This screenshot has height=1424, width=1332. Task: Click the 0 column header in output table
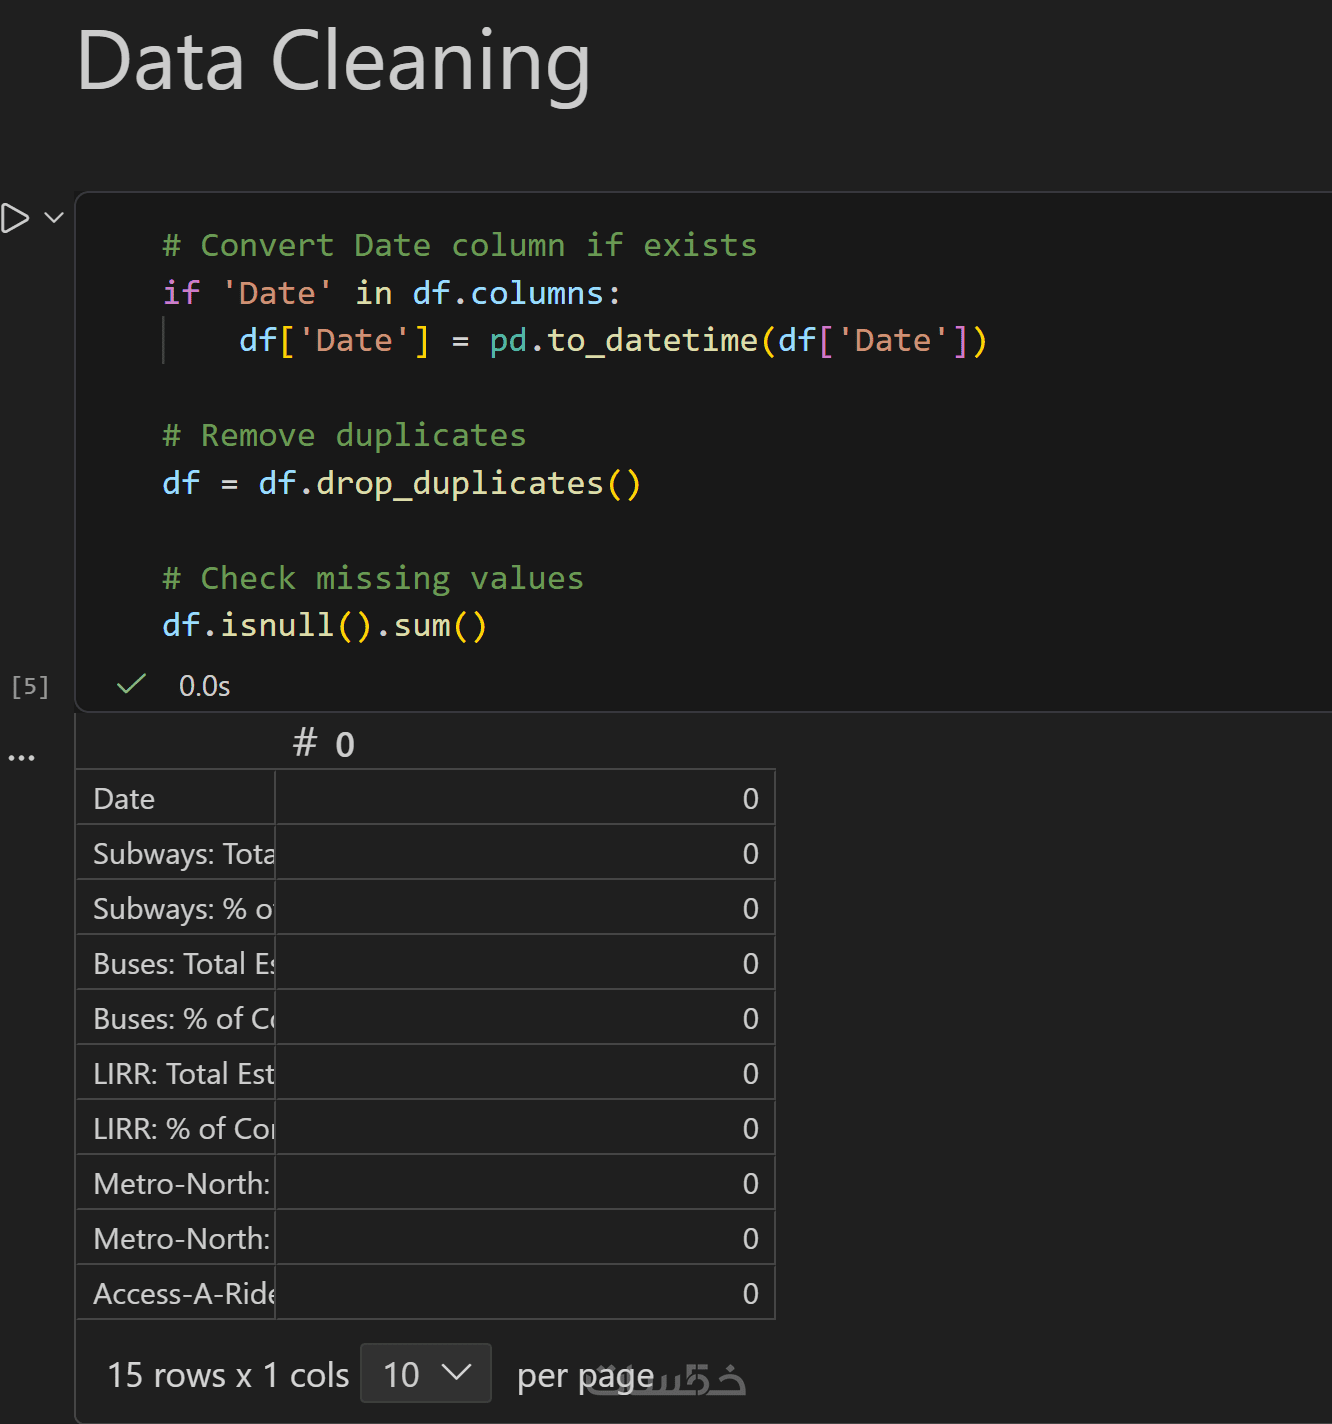pyautogui.click(x=345, y=745)
